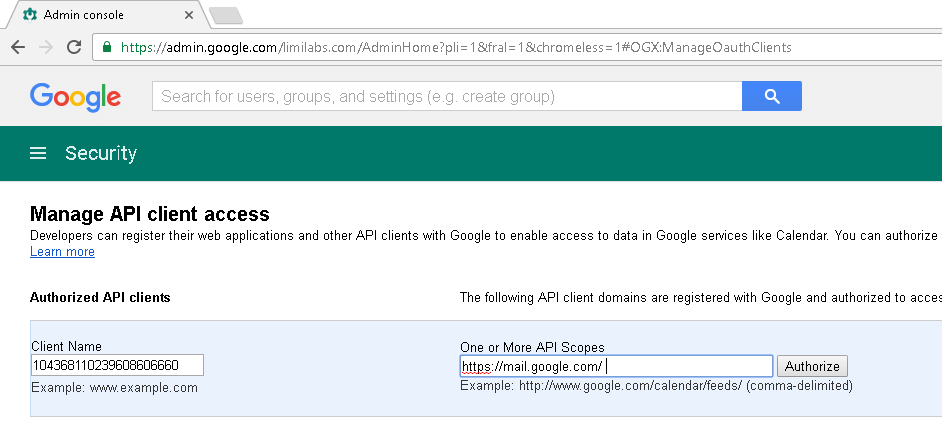Click the blue search magnifier button

[x=771, y=96]
